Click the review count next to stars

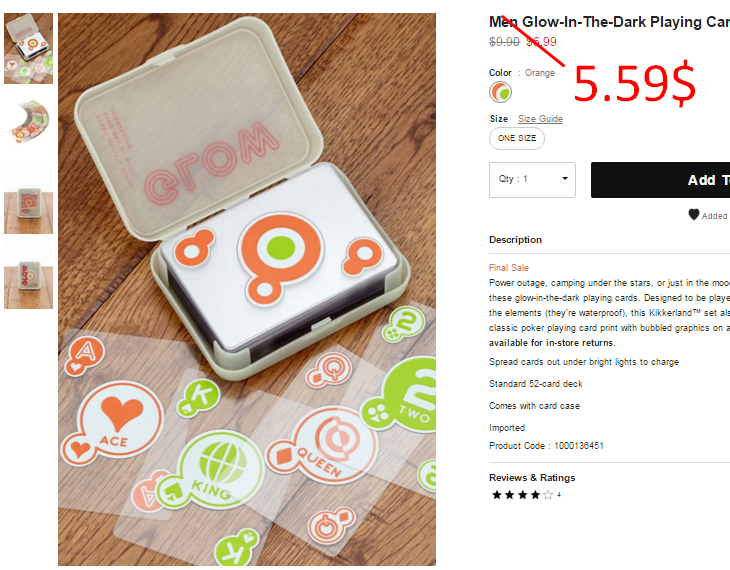tap(559, 495)
